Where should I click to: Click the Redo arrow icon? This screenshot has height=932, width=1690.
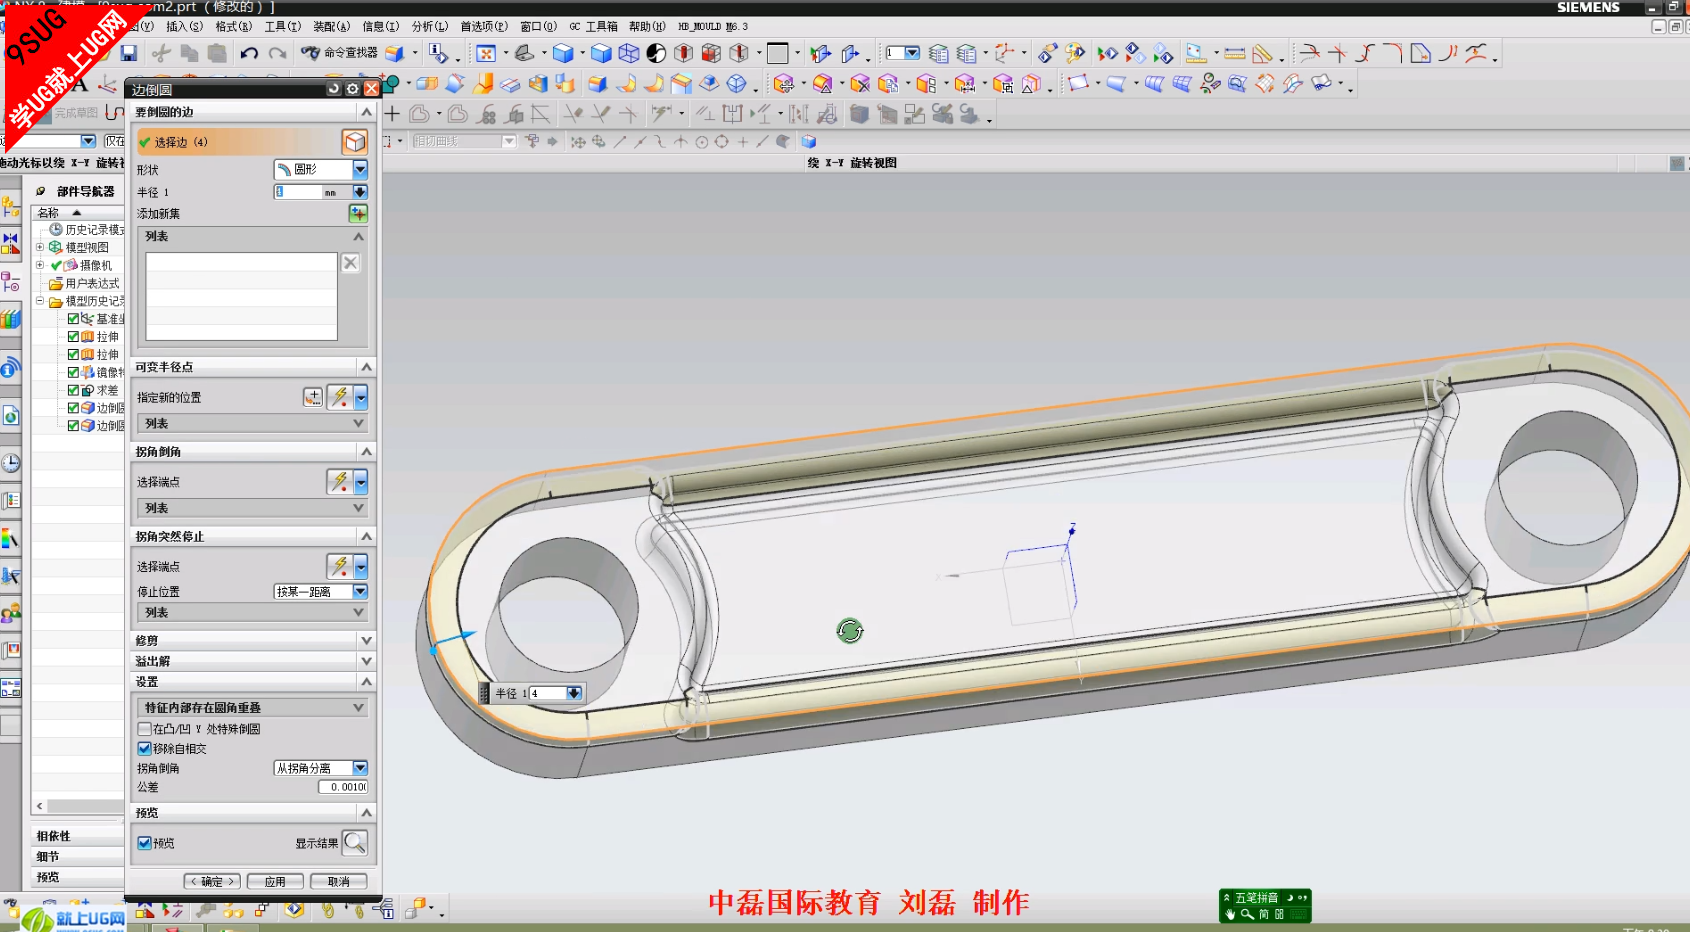pyautogui.click(x=277, y=53)
